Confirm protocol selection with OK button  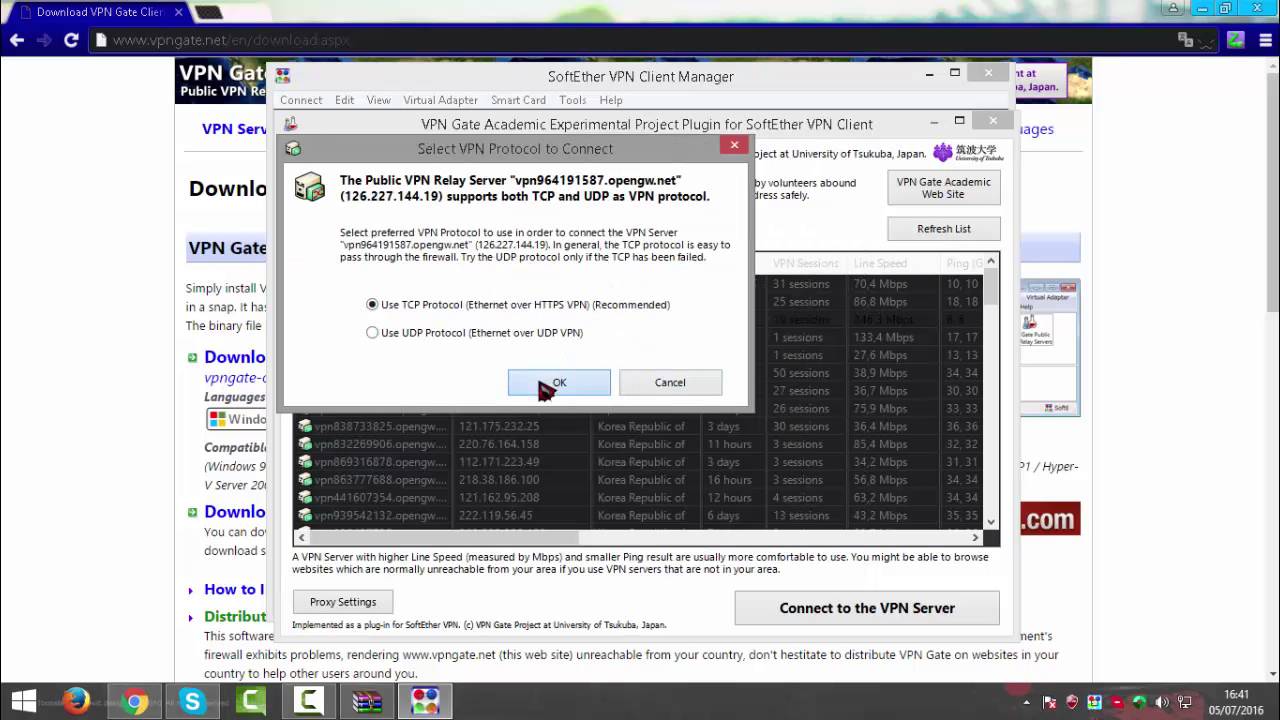pos(559,382)
